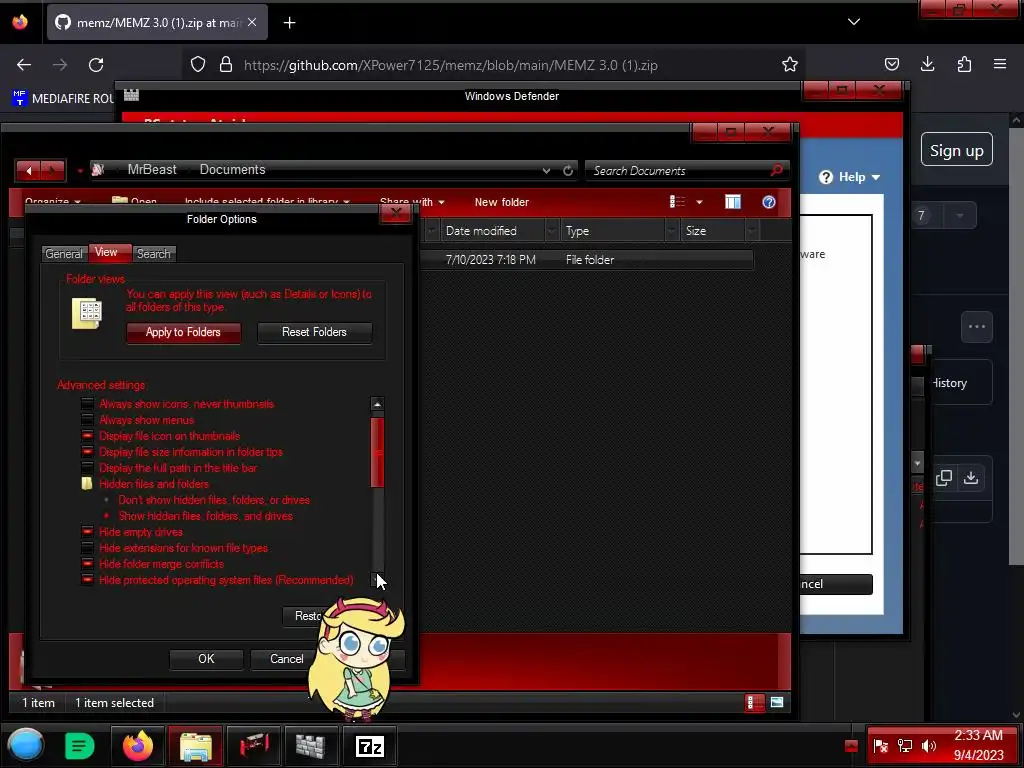Create a New folder in Explorer
This screenshot has height=768, width=1024.
pos(502,202)
